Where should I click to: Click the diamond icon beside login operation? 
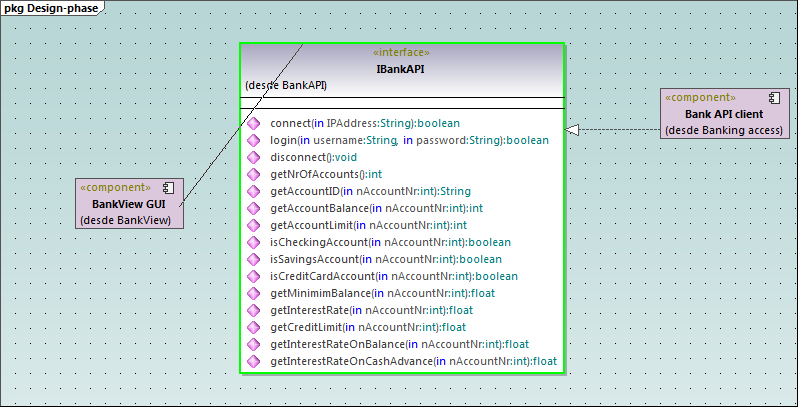(253, 141)
